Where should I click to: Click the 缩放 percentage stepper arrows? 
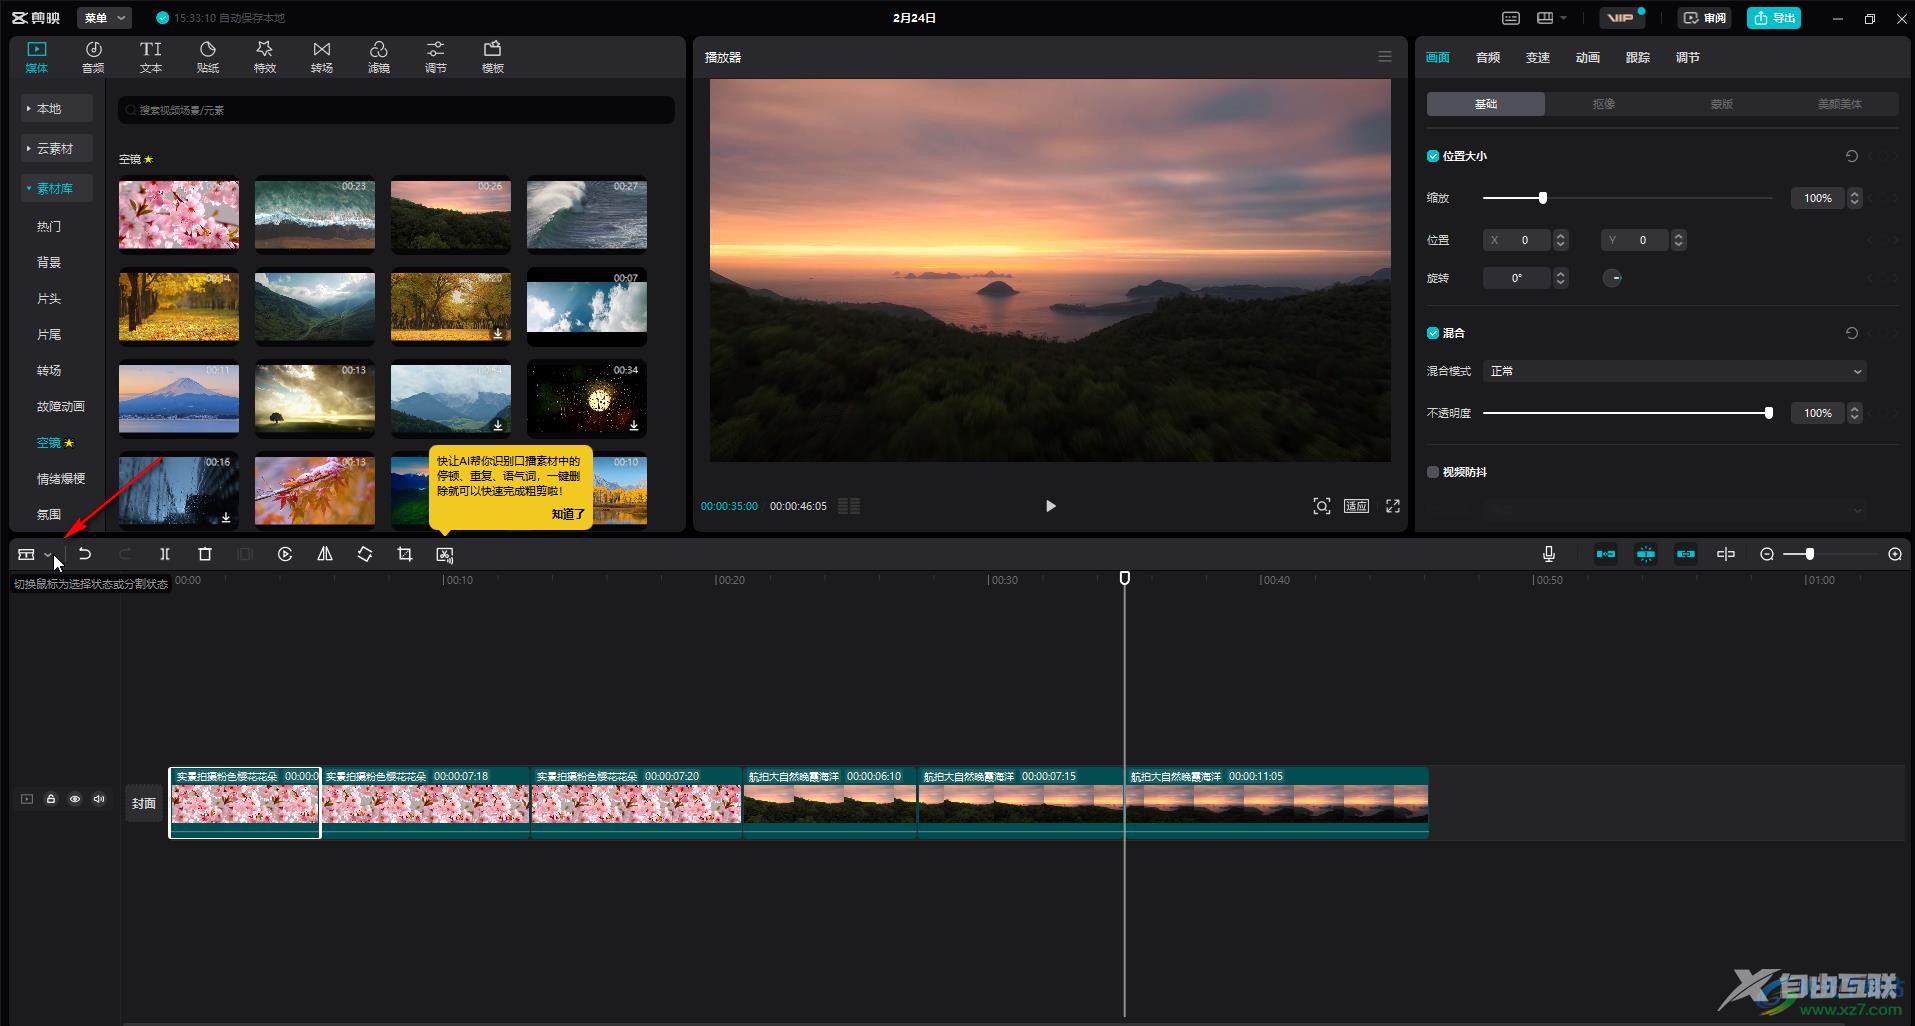(x=1855, y=198)
